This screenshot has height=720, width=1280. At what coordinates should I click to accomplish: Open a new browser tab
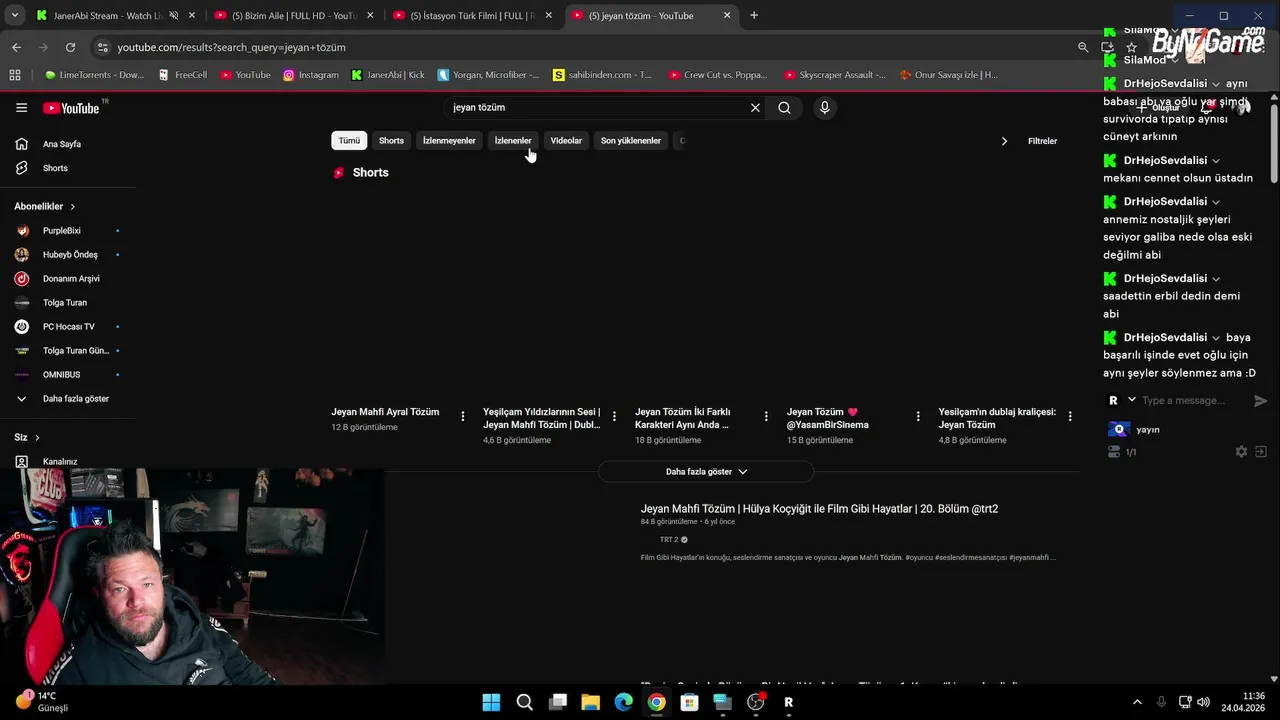coord(754,16)
